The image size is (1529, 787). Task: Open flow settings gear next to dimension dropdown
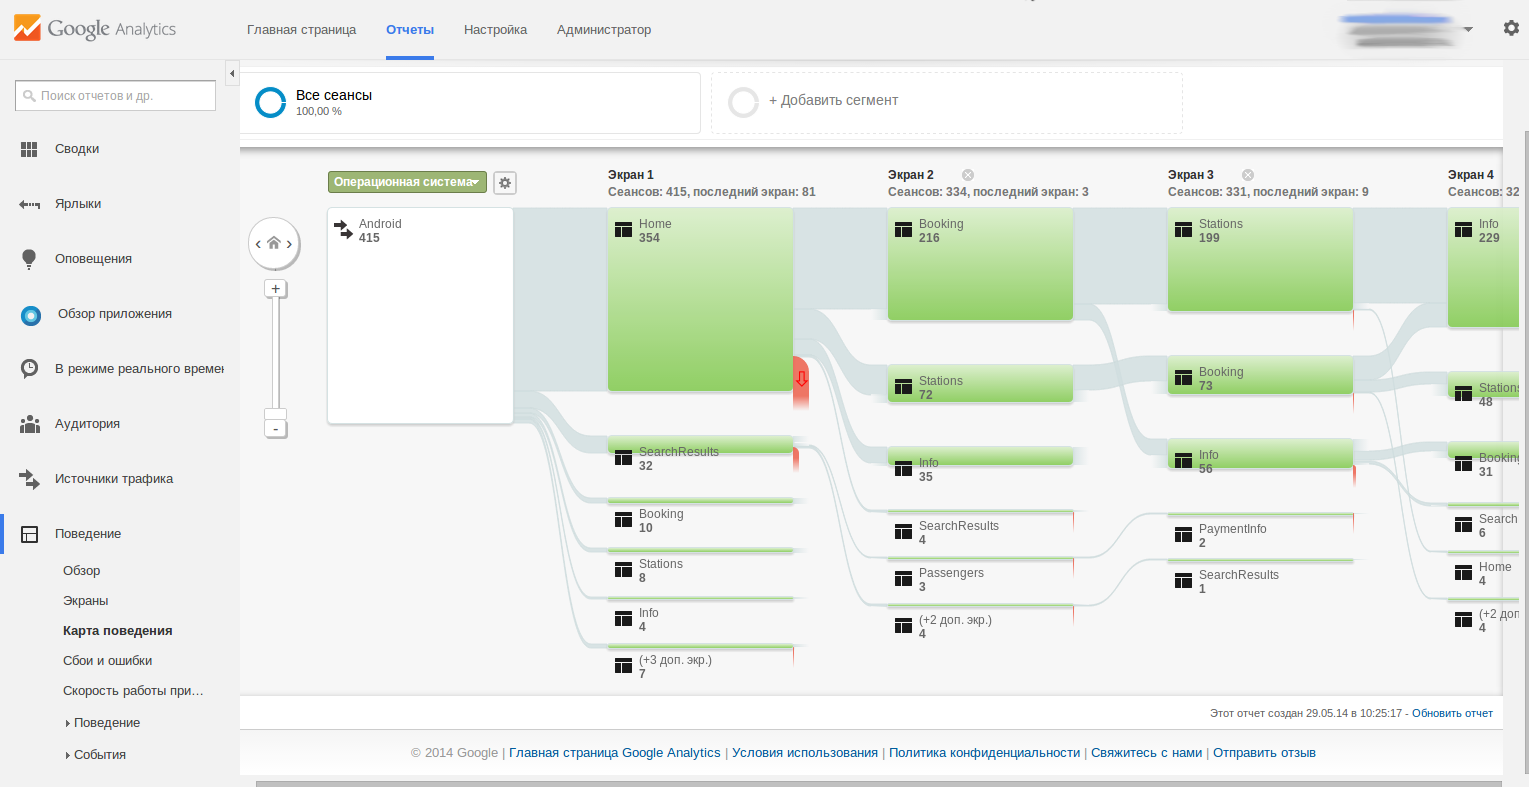[x=505, y=183]
